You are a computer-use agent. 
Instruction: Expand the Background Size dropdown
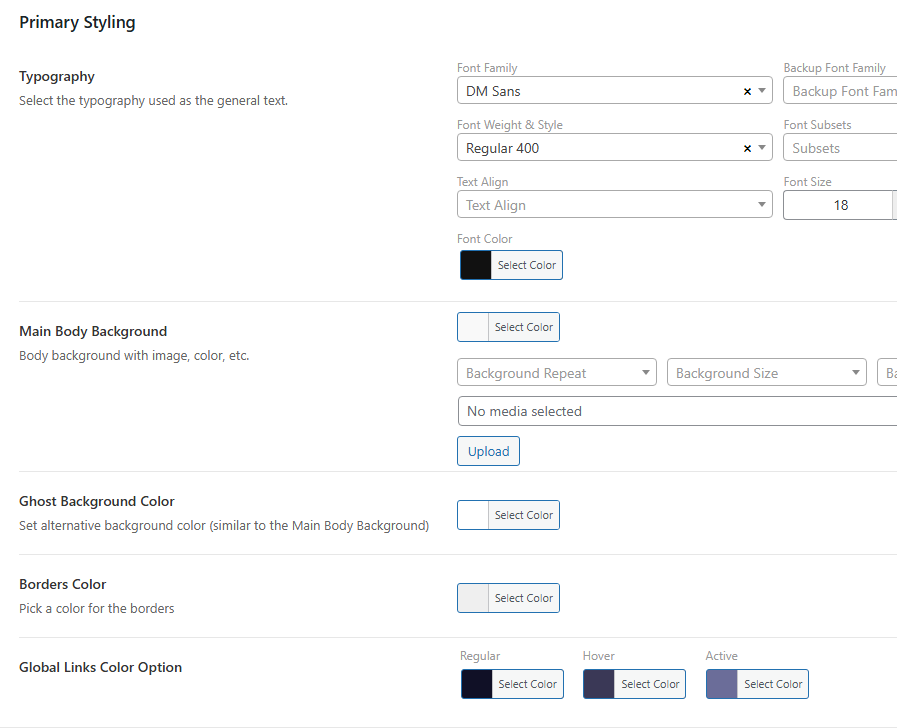[766, 373]
